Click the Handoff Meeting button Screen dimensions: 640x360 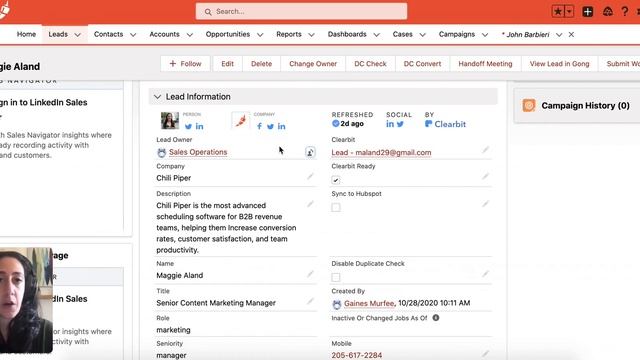pyautogui.click(x=485, y=64)
